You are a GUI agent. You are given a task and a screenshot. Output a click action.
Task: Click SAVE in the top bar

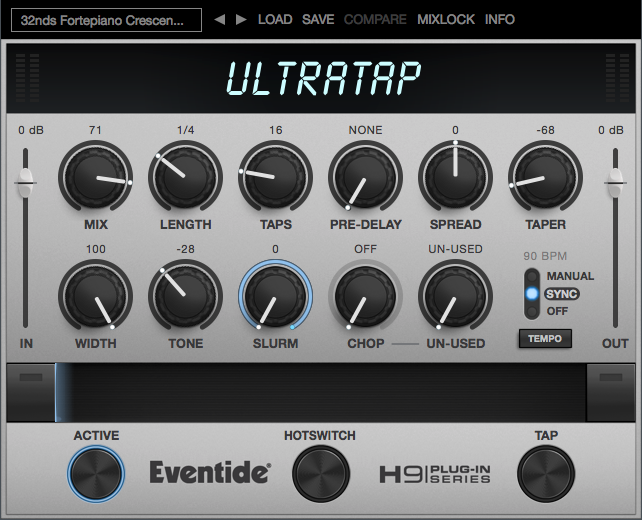(318, 19)
